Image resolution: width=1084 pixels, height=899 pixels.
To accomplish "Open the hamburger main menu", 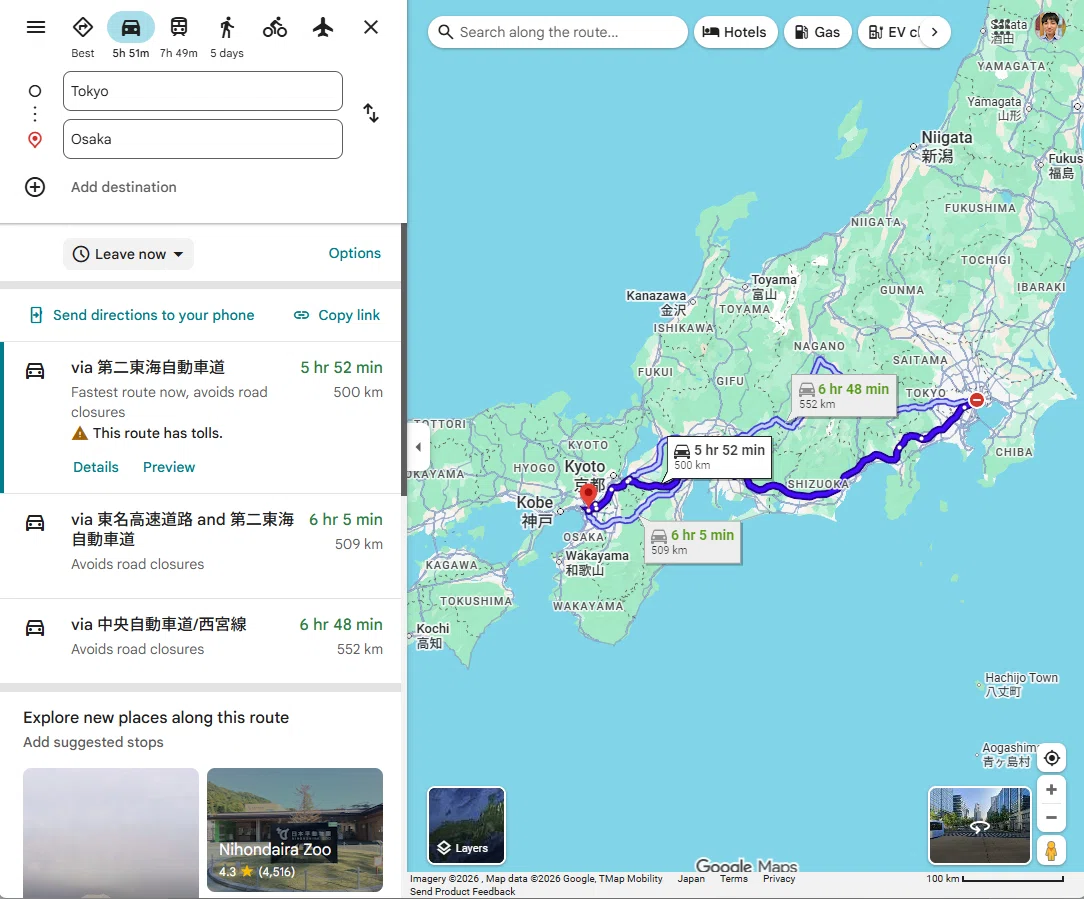I will (36, 27).
